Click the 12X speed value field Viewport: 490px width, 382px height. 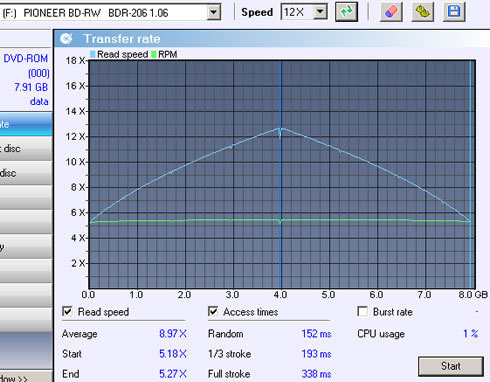297,12
